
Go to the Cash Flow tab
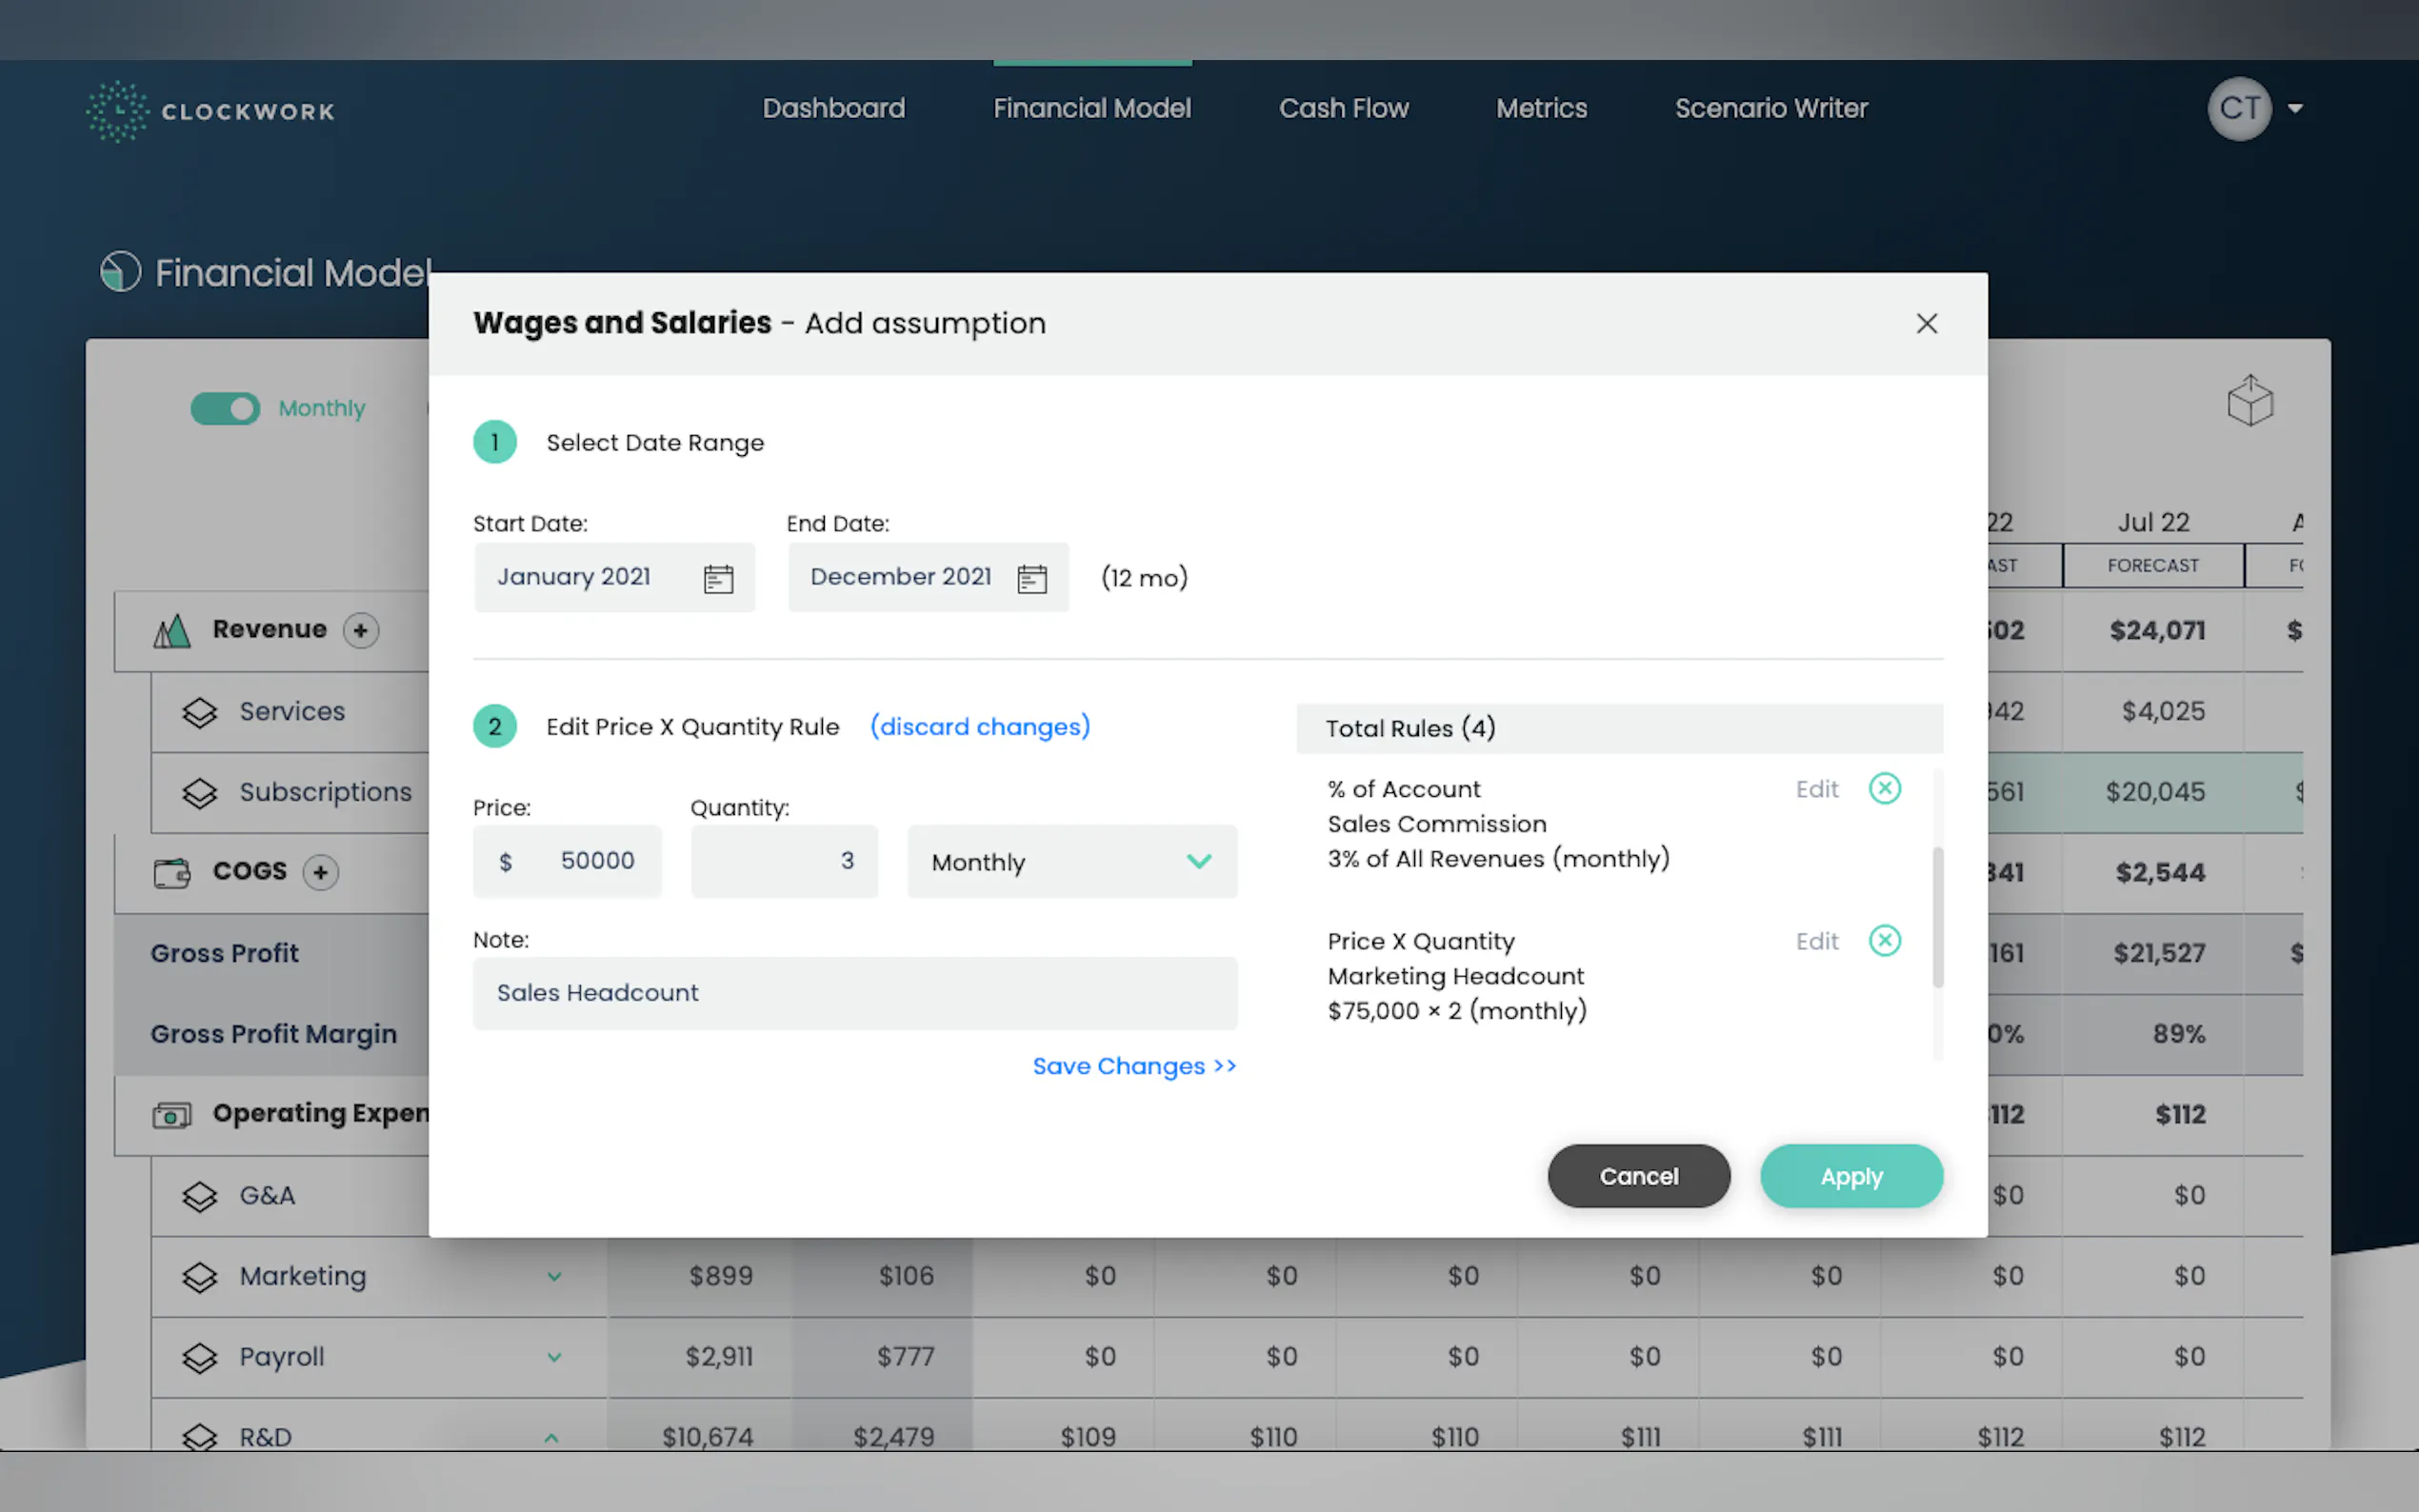(1343, 108)
